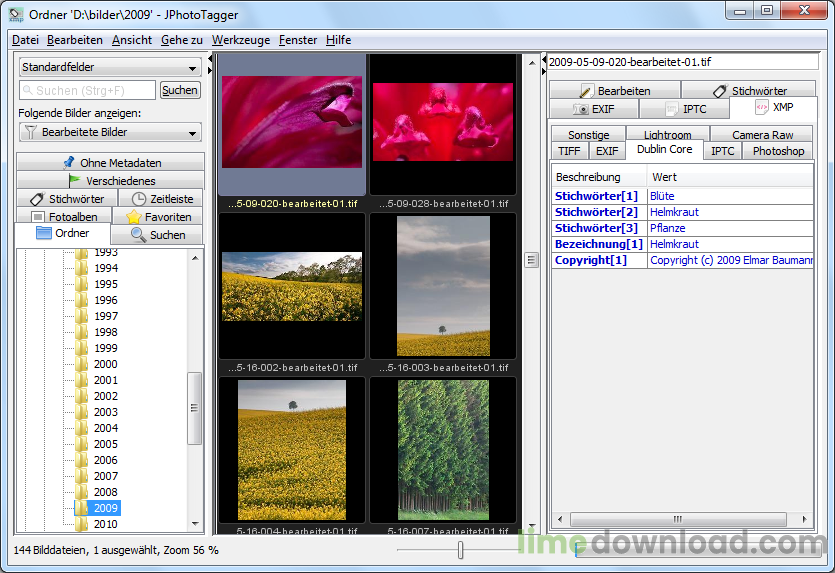Open the Werkzeuge menu
The image size is (835, 573).
pyautogui.click(x=241, y=40)
